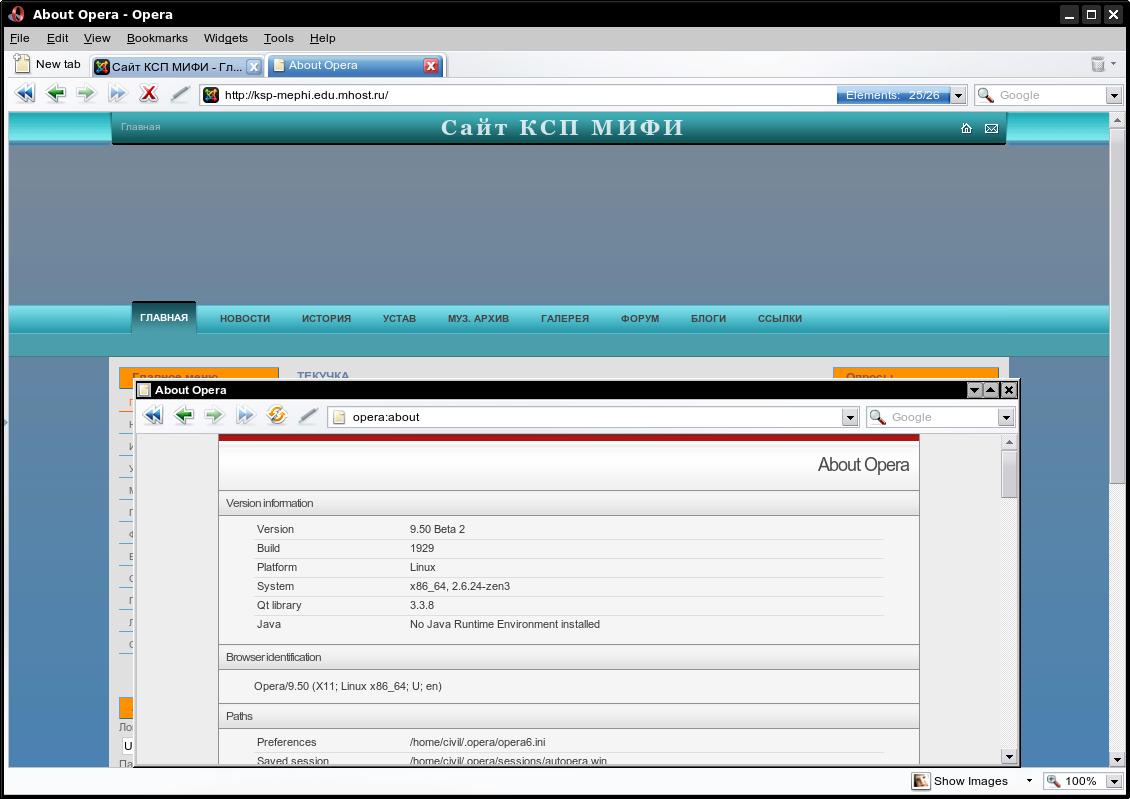Image resolution: width=1130 pixels, height=799 pixels.
Task: Click scroll down arrow in About Opera window
Action: coord(1009,756)
